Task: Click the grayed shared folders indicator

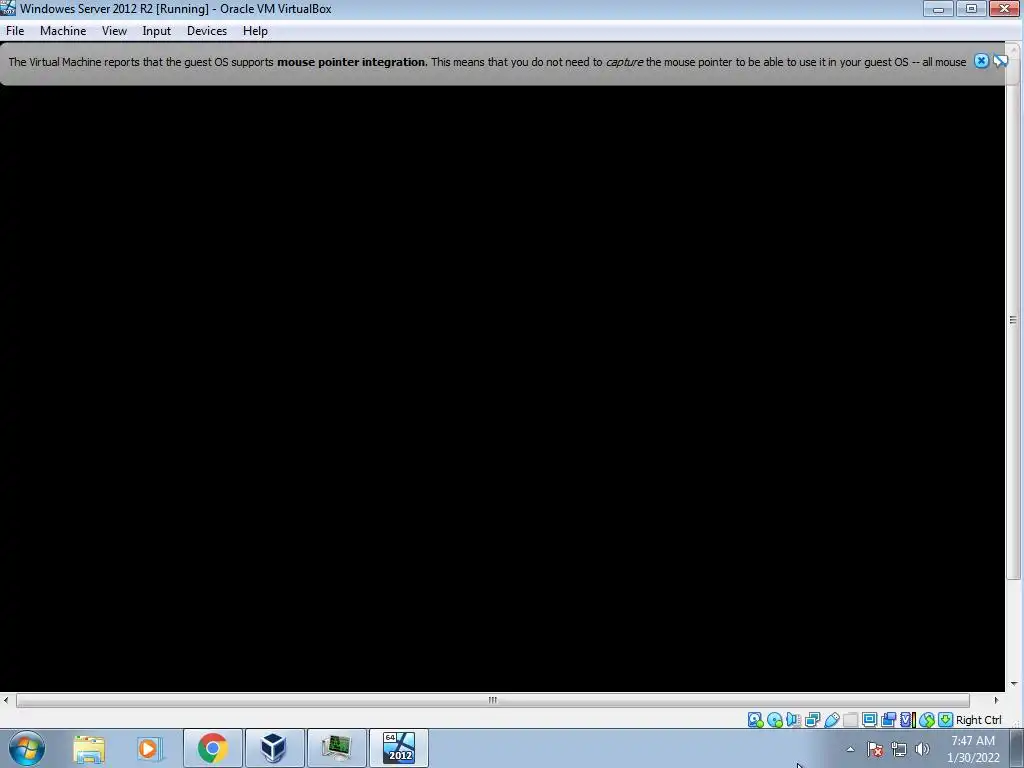Action: pos(850,720)
